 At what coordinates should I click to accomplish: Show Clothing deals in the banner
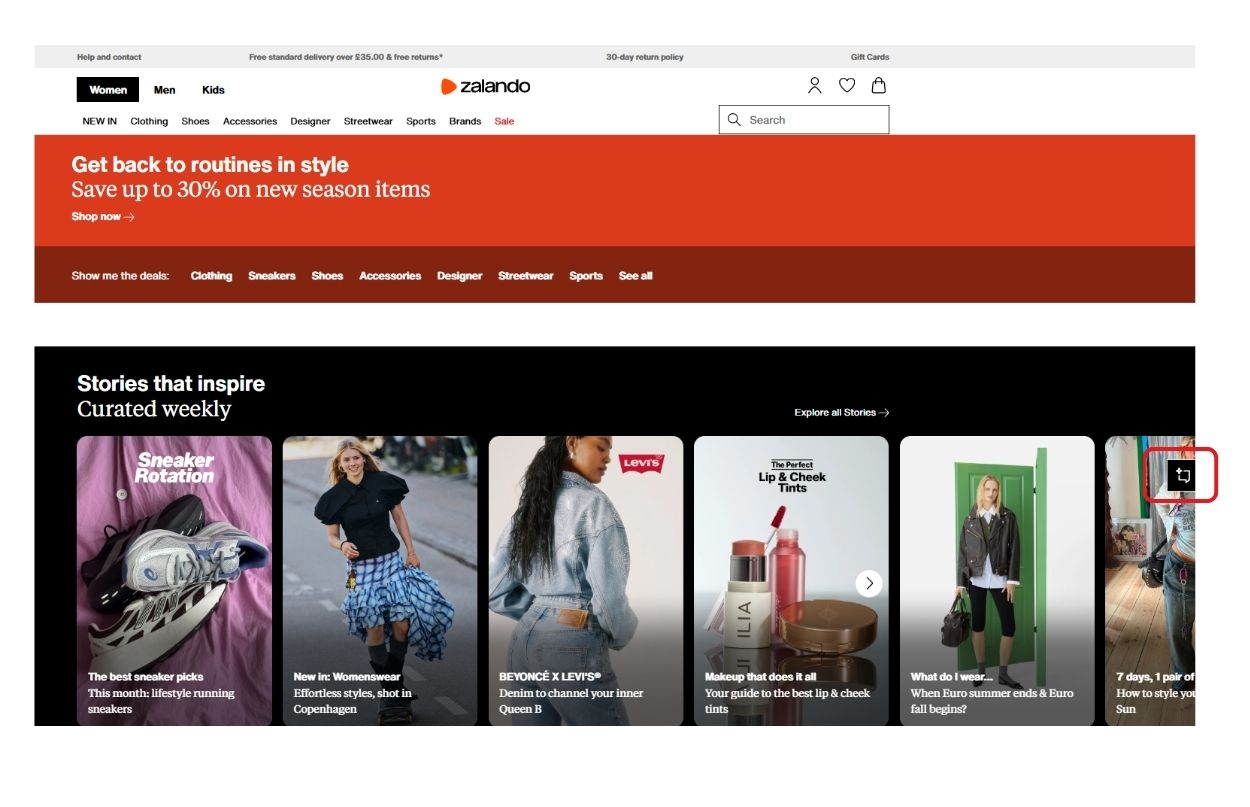[211, 276]
